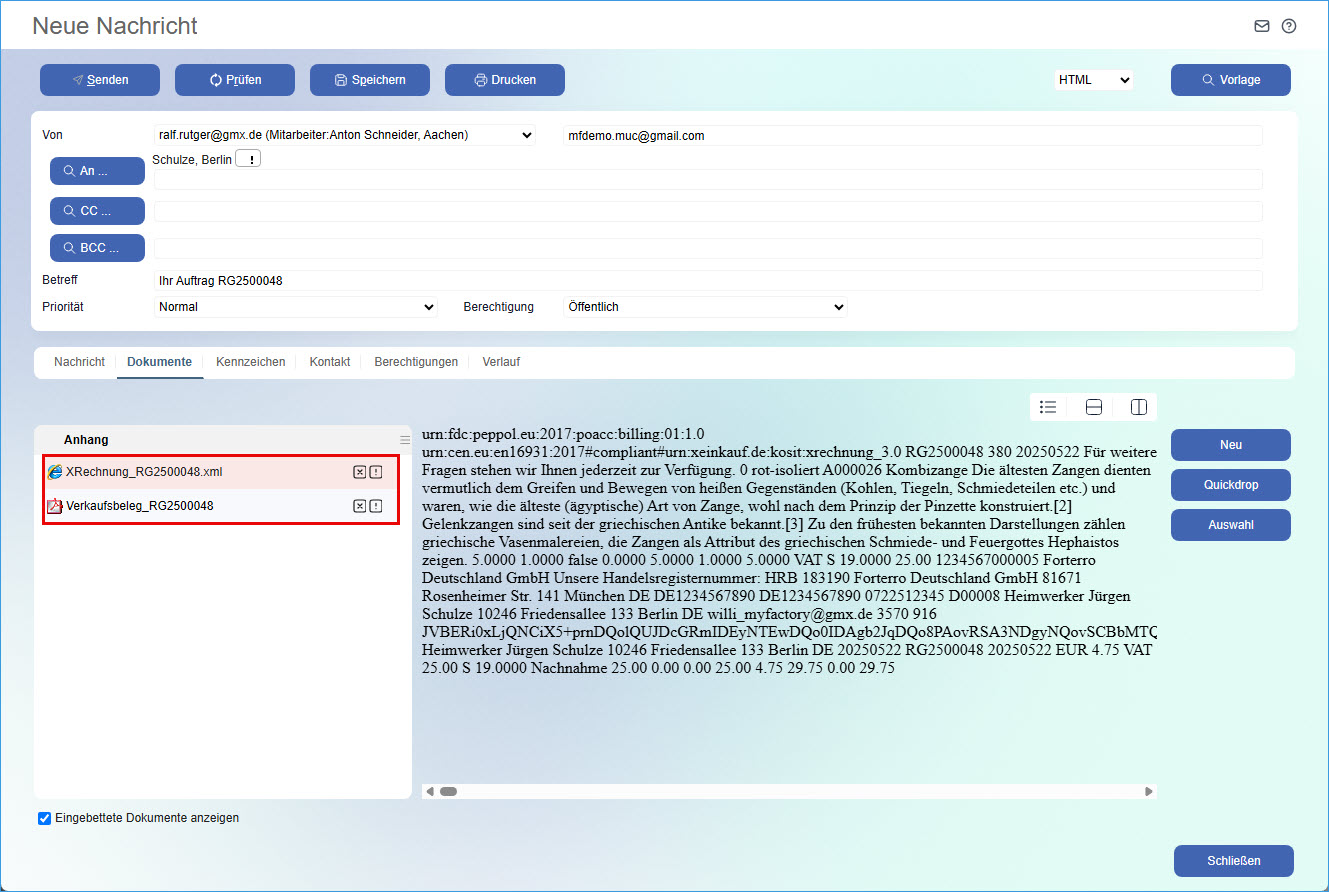Click into the Betreff subject field

pyautogui.click(x=707, y=281)
